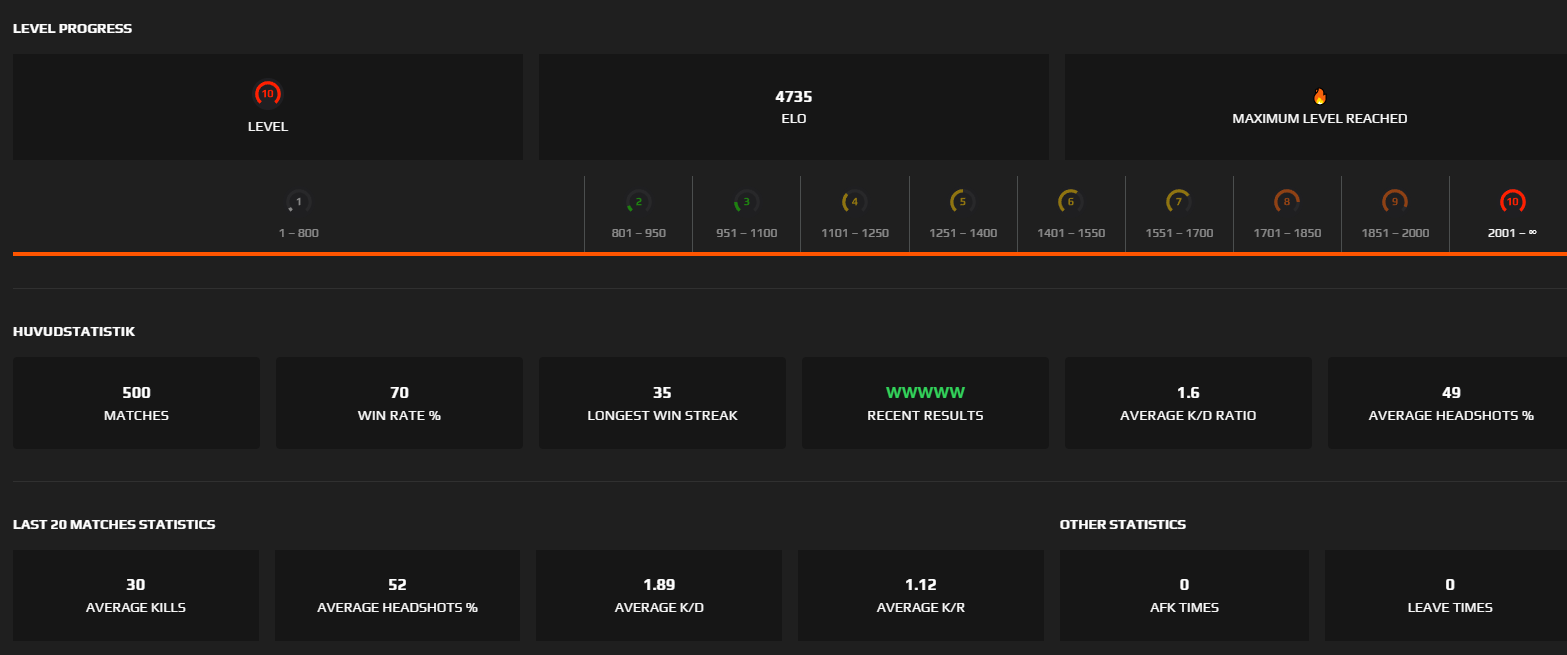Select the level 9 skill icon
The height and width of the screenshot is (655, 1567).
point(1394,202)
